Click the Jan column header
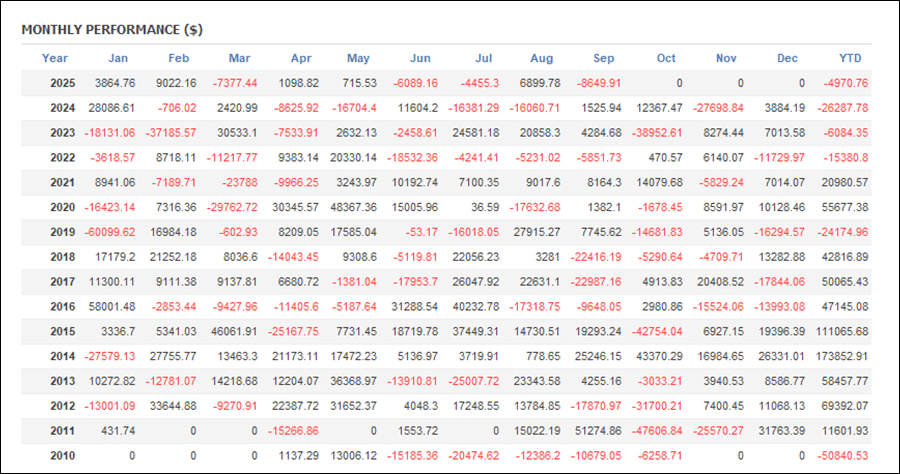 (x=118, y=58)
